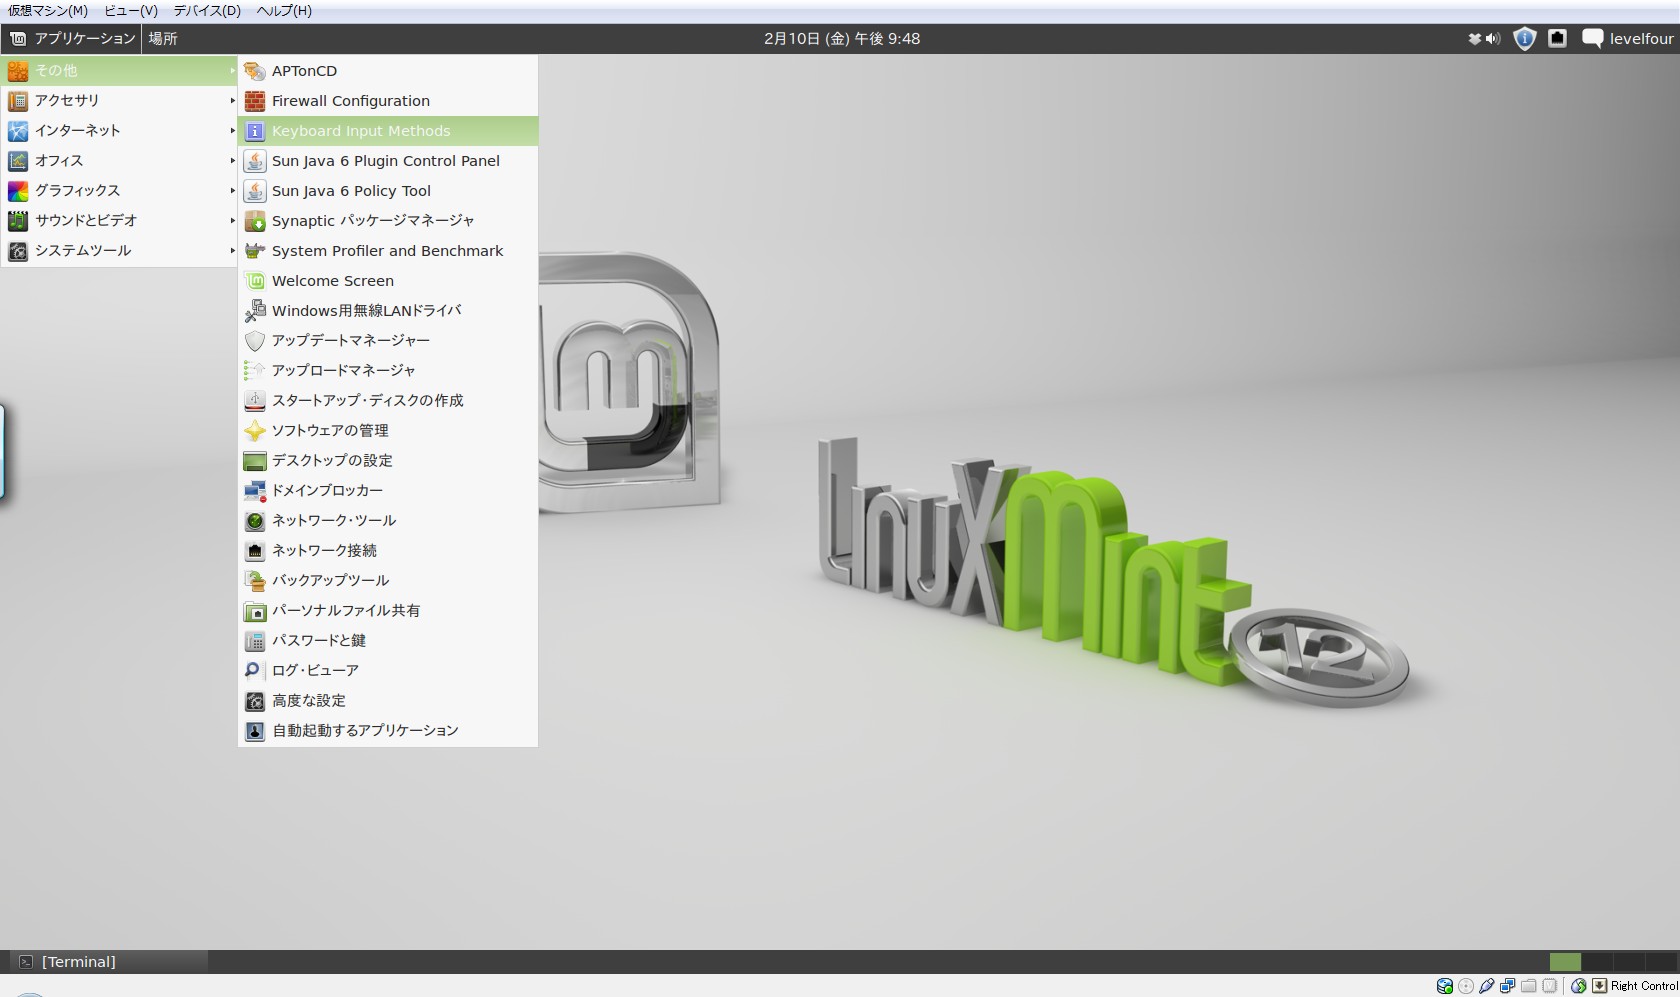The height and width of the screenshot is (997, 1680).
Task: Click the スタートアップ・ディスクの作成 drive icon
Action: point(255,401)
